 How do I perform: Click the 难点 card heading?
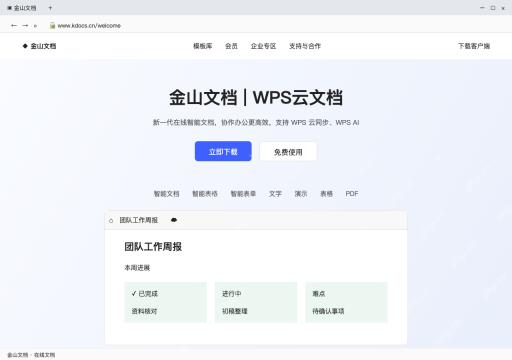click(319, 294)
